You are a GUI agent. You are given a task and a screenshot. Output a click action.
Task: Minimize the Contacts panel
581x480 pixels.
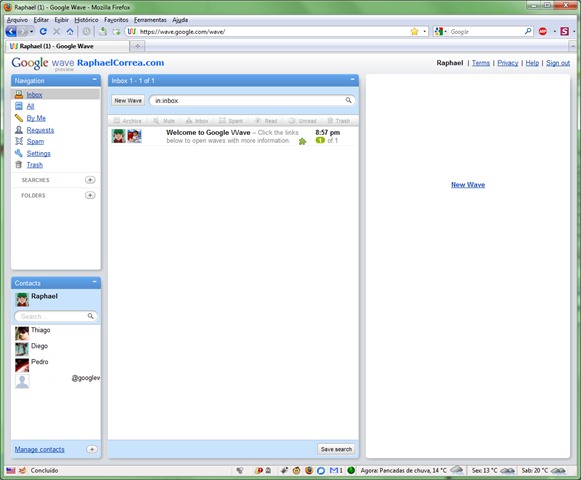(x=94, y=282)
